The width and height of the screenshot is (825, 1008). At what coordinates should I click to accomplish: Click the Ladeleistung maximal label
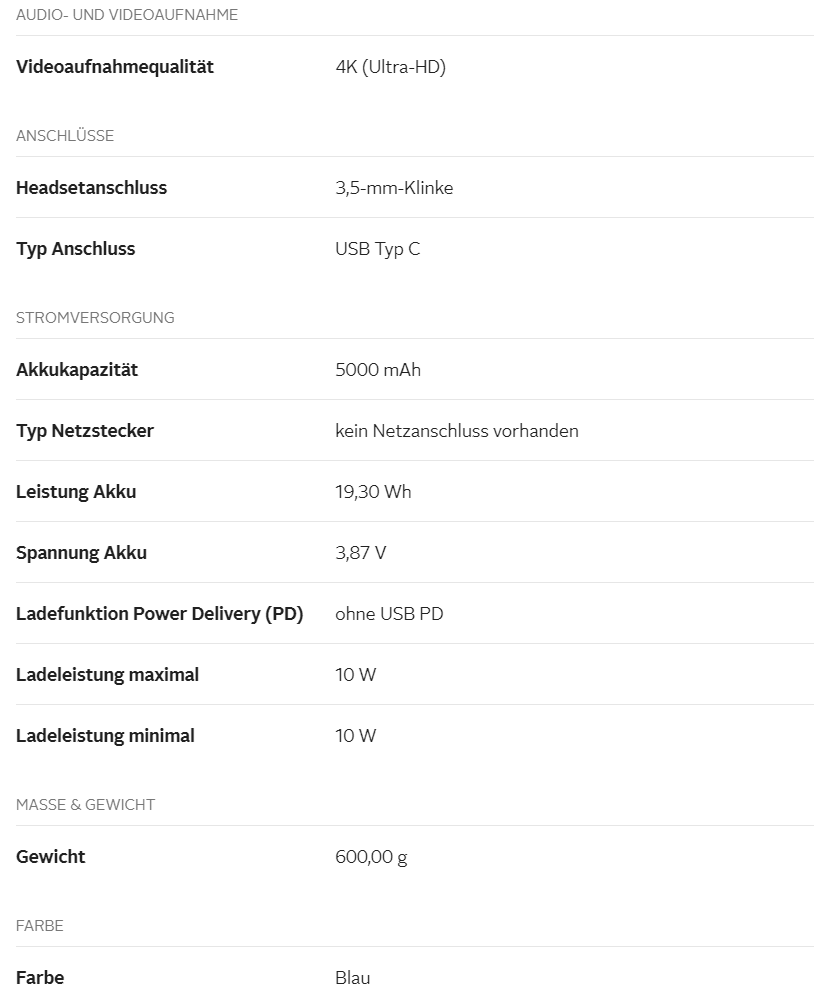tap(107, 675)
